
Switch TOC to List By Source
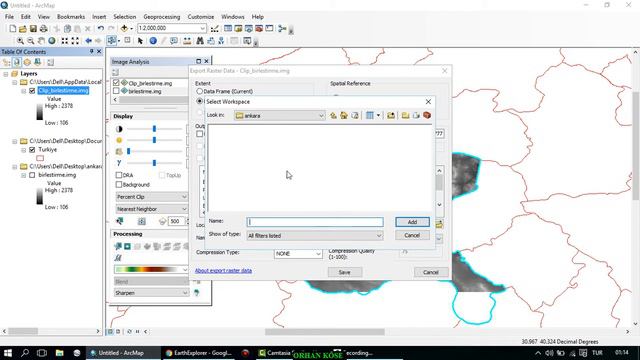17,62
